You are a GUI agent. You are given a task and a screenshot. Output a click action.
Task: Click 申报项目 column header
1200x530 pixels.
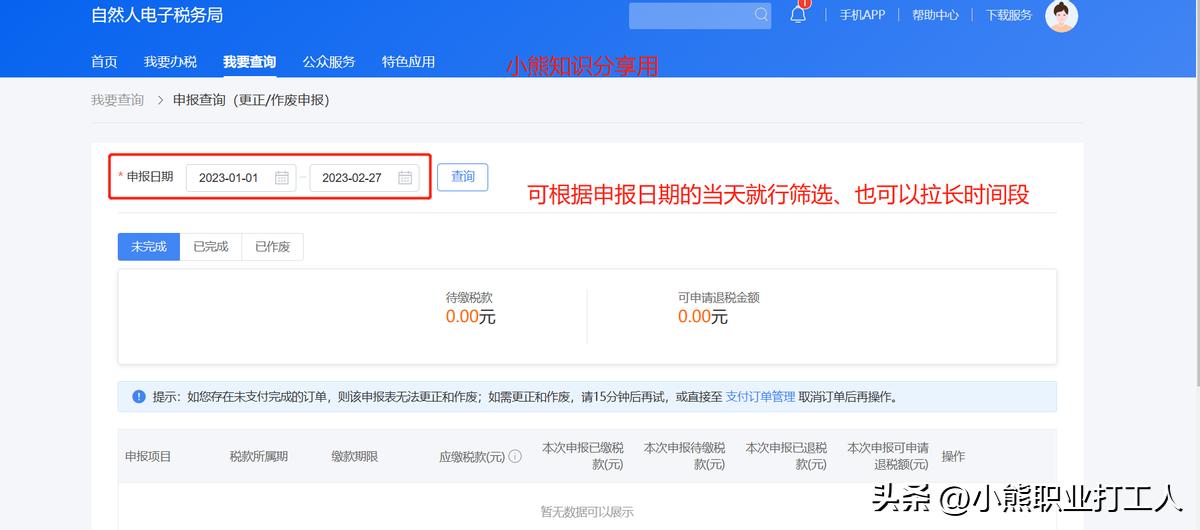pyautogui.click(x=148, y=457)
